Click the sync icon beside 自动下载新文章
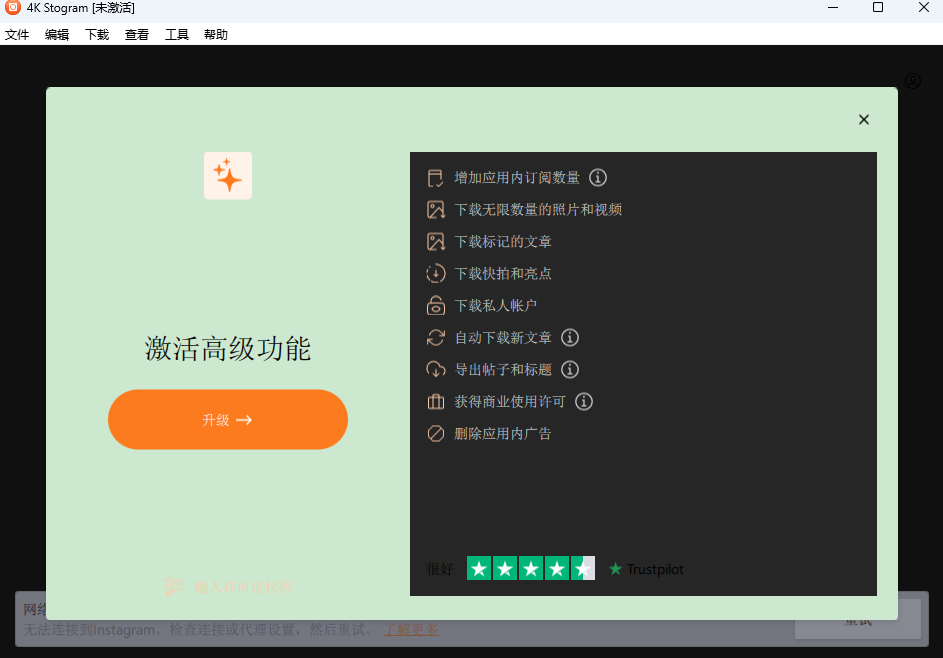The height and width of the screenshot is (658, 943). click(x=435, y=337)
